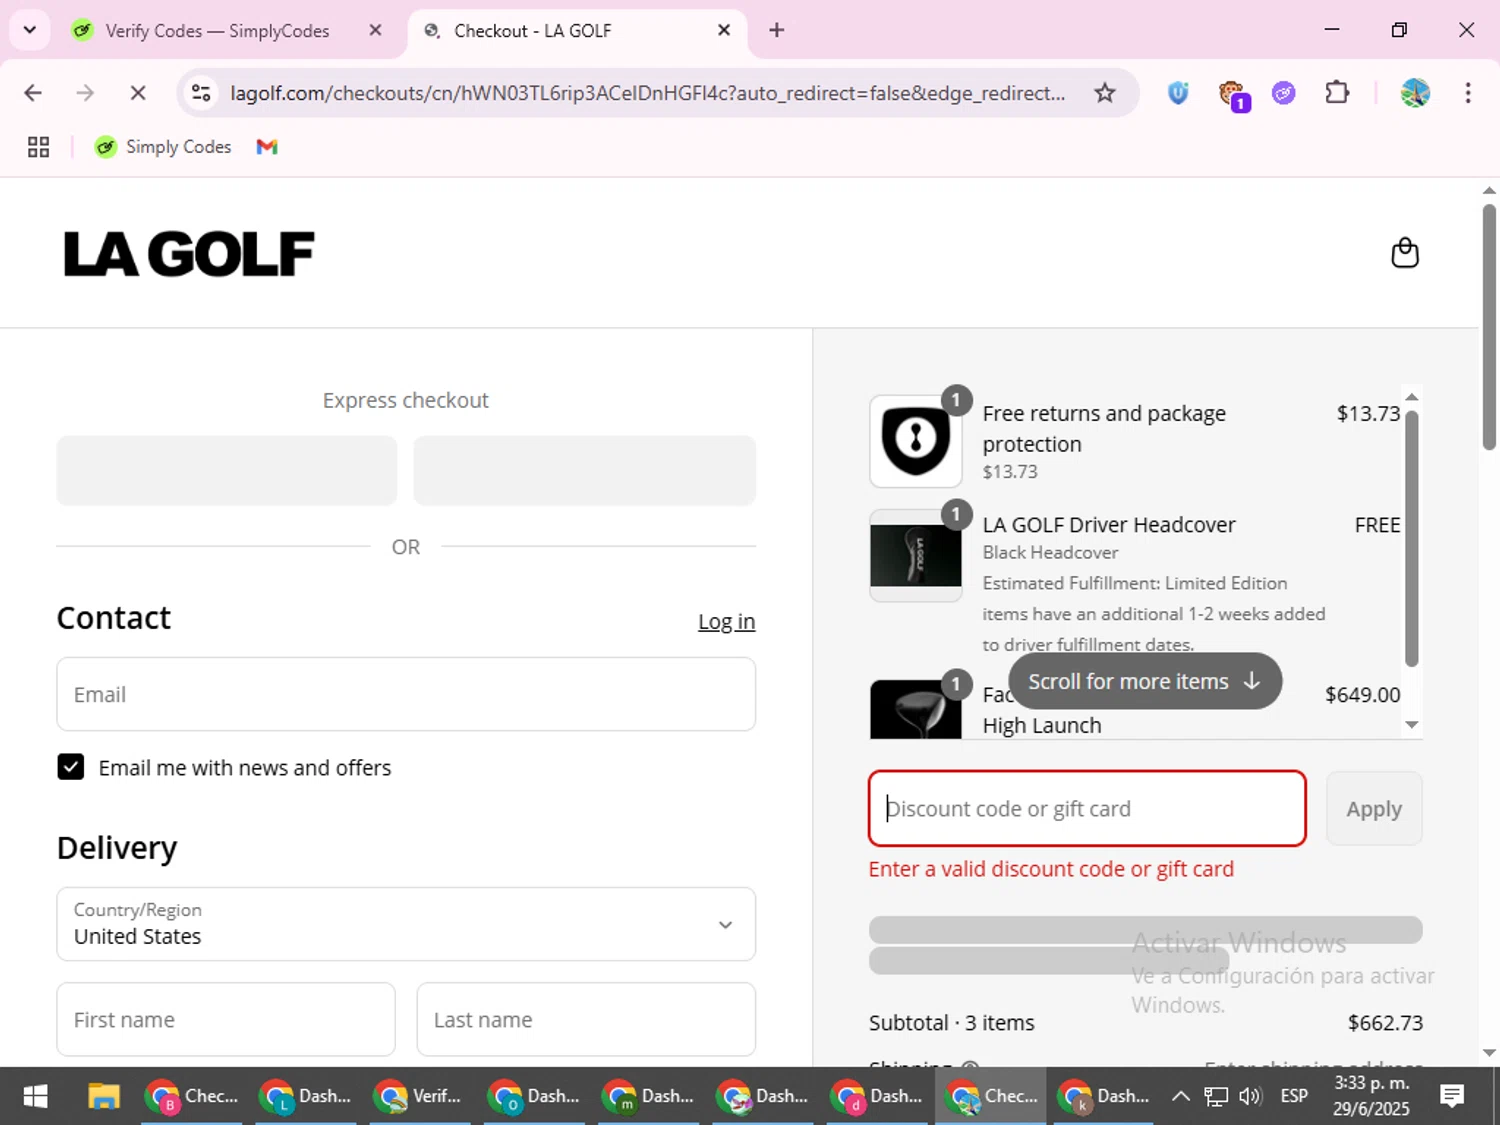Open a new browser tab
The height and width of the screenshot is (1125, 1500).
[x=777, y=30]
